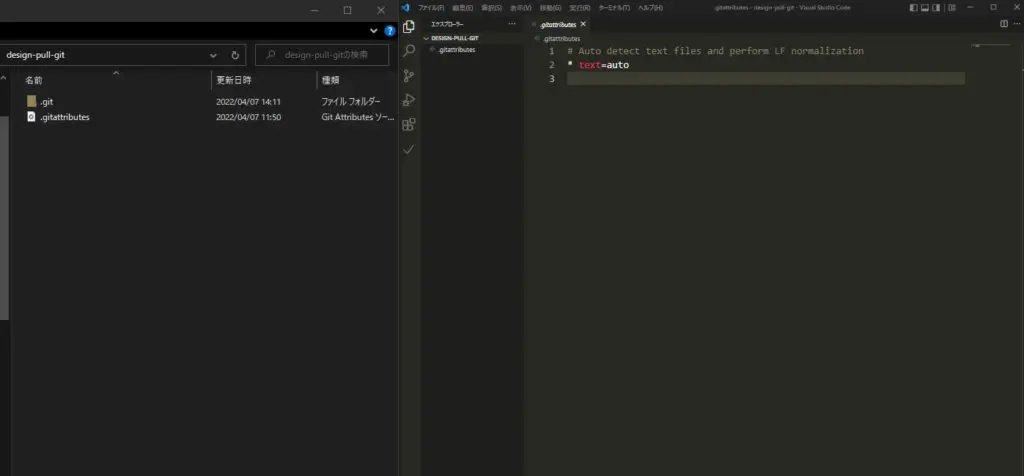Select the .gitattributes file icon in File Explorer
This screenshot has height=476, width=1024.
[31, 117]
